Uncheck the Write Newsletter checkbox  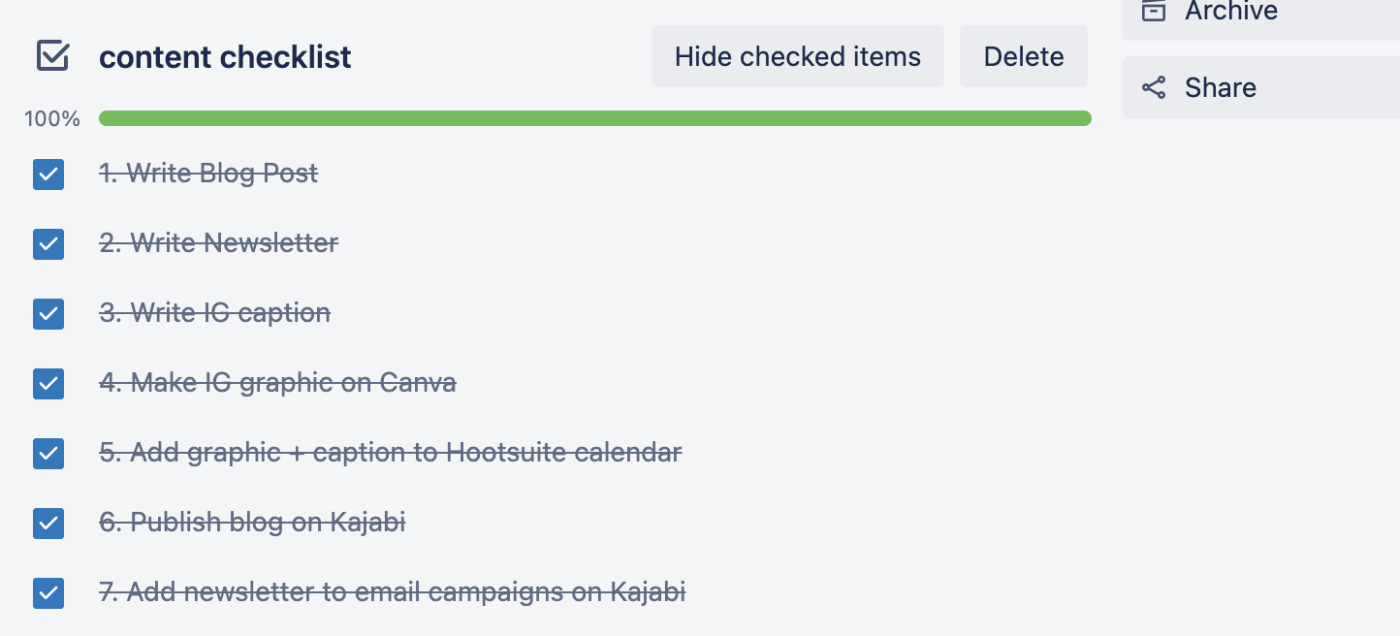coord(48,244)
